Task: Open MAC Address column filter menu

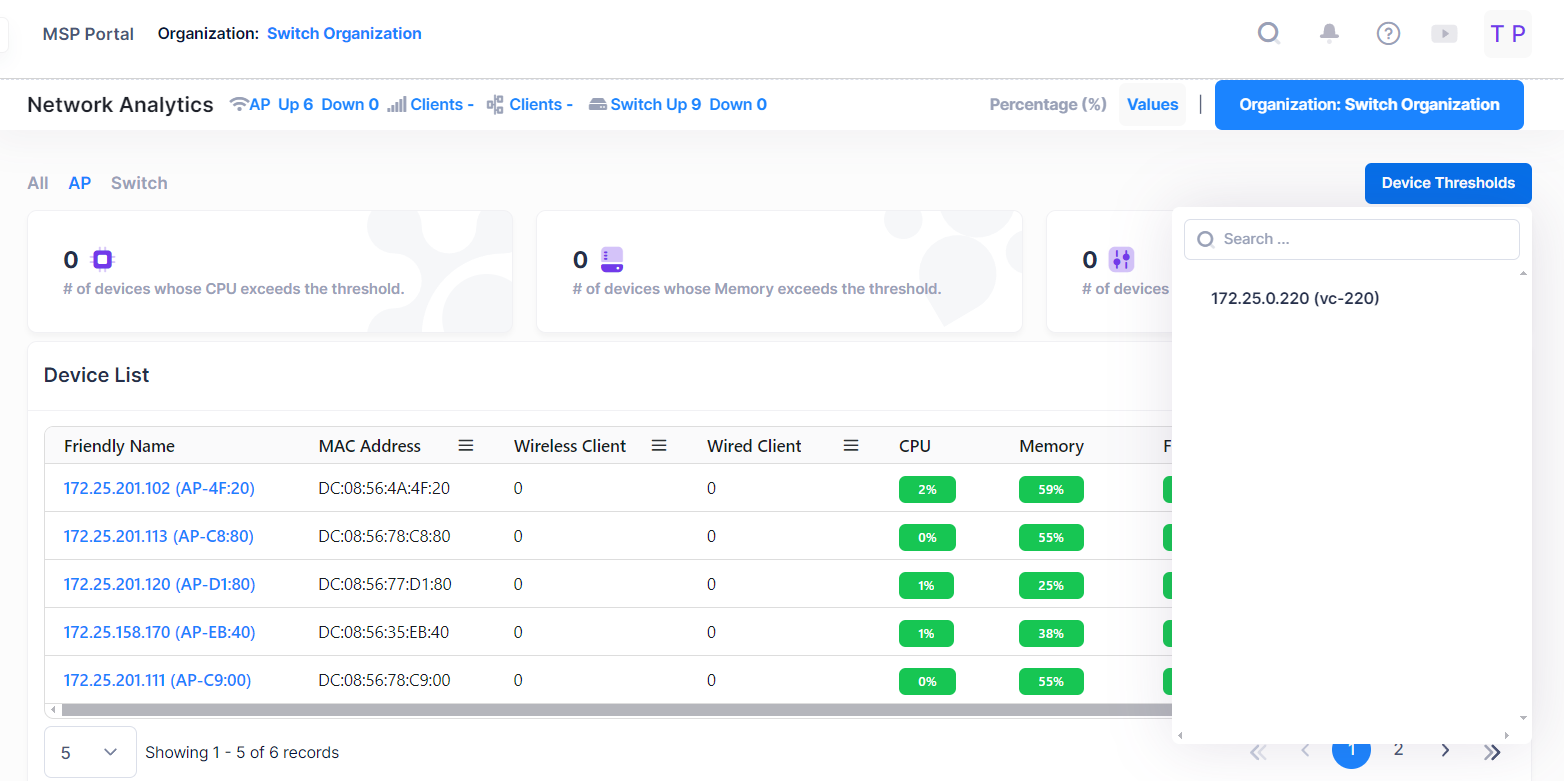Action: coord(466,445)
